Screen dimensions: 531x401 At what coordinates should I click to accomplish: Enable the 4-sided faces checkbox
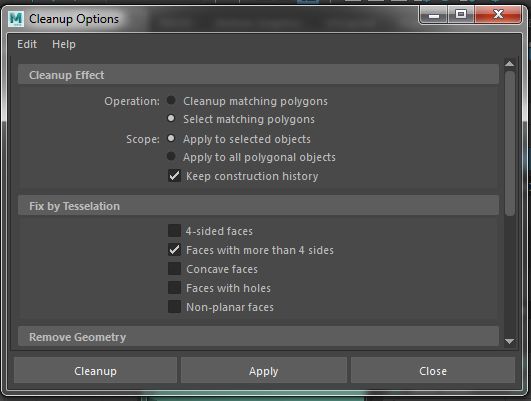[x=174, y=231]
